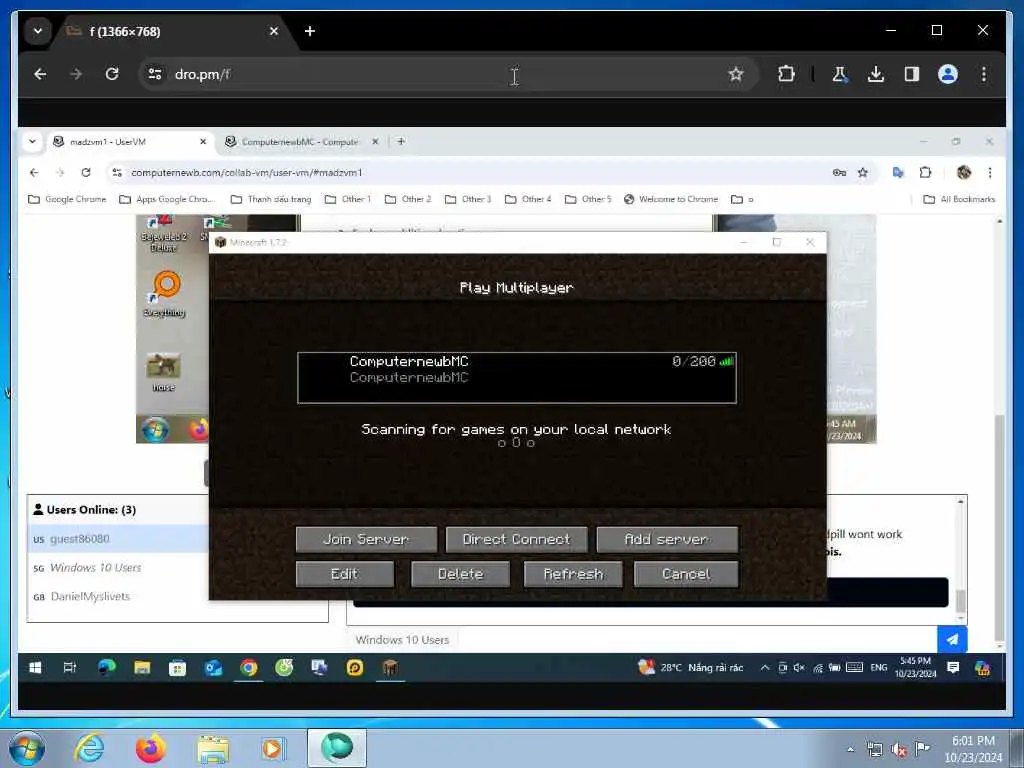The image size is (1024, 768).
Task: Click the Delete button in Minecraft
Action: click(460, 574)
